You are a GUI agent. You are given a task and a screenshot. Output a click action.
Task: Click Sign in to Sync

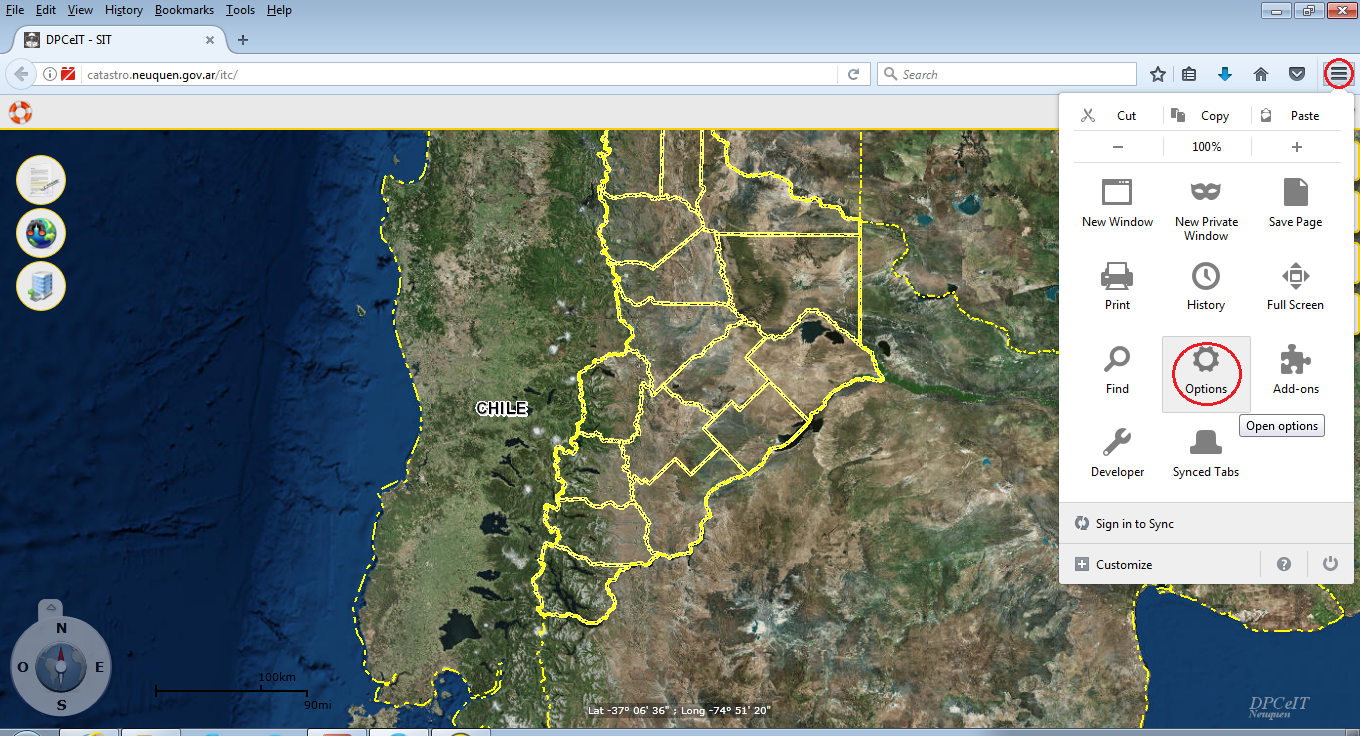[1134, 524]
